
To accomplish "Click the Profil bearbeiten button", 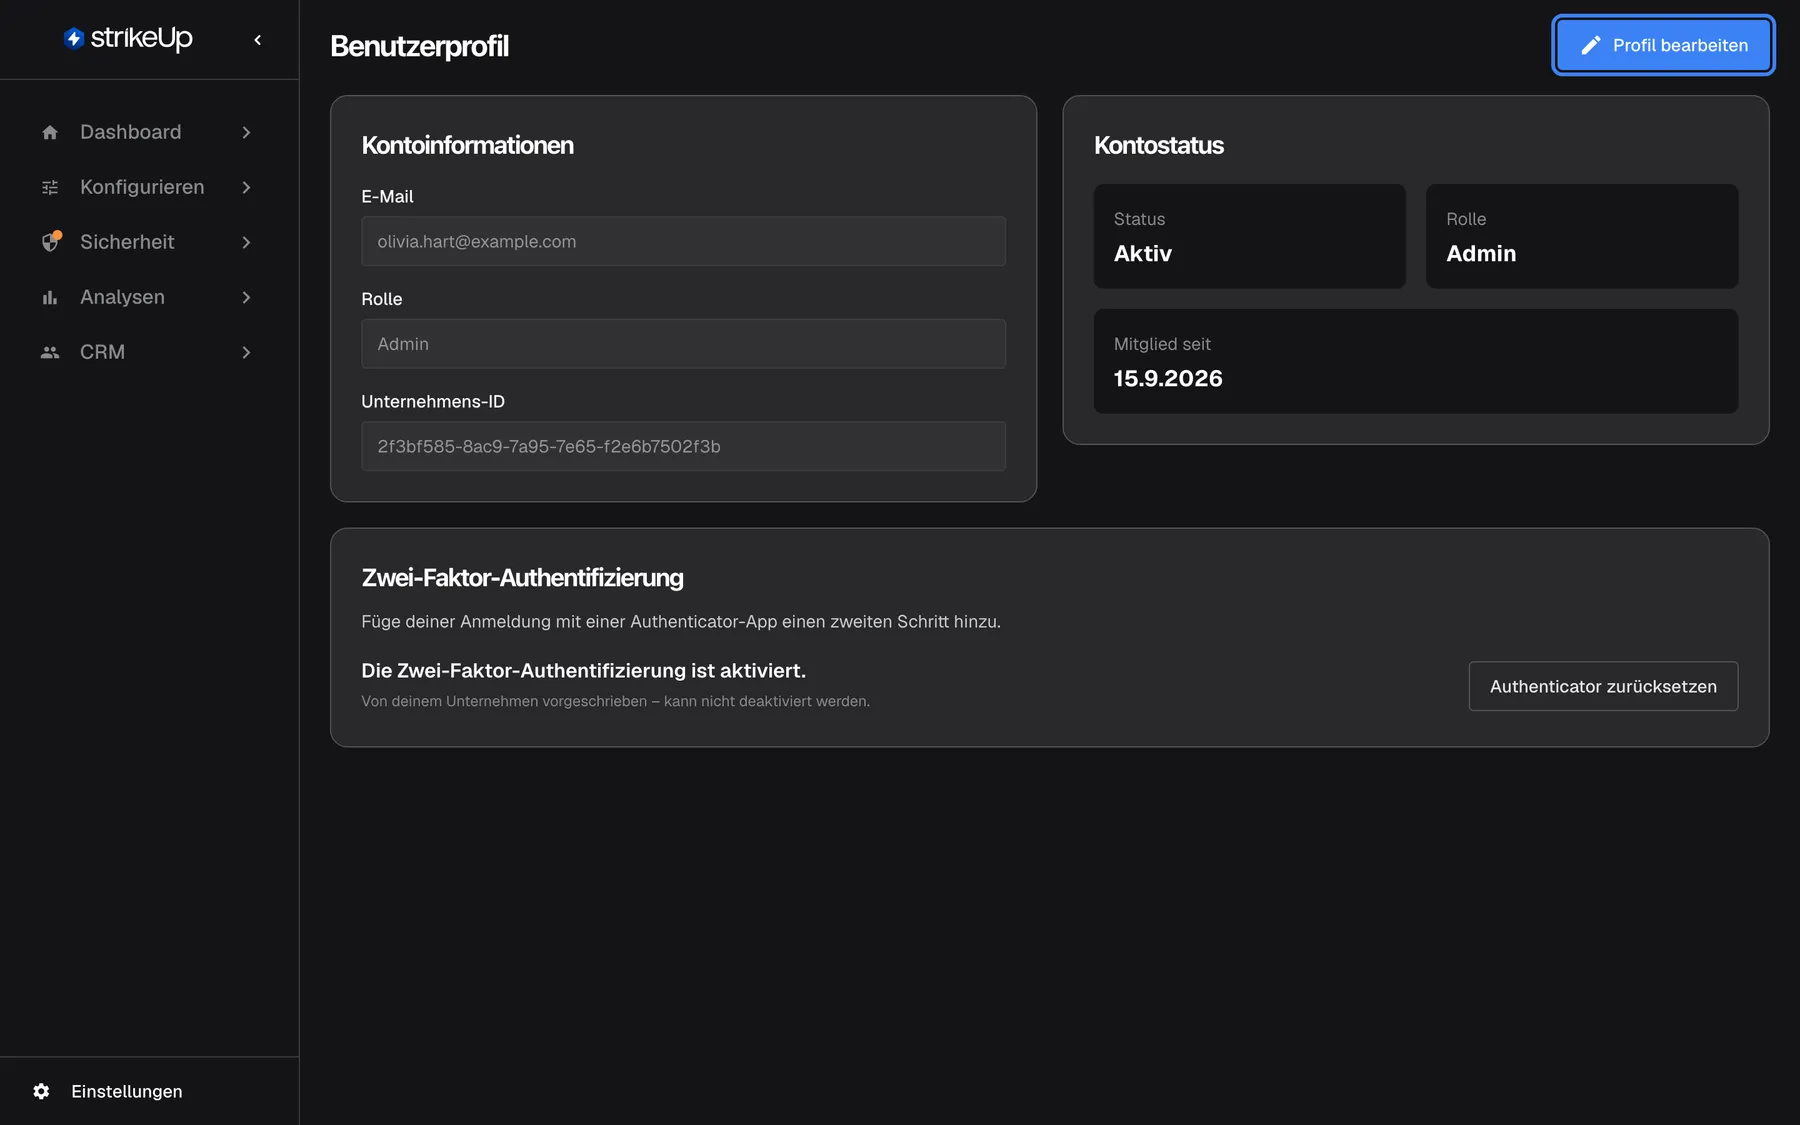I will 1663,45.
